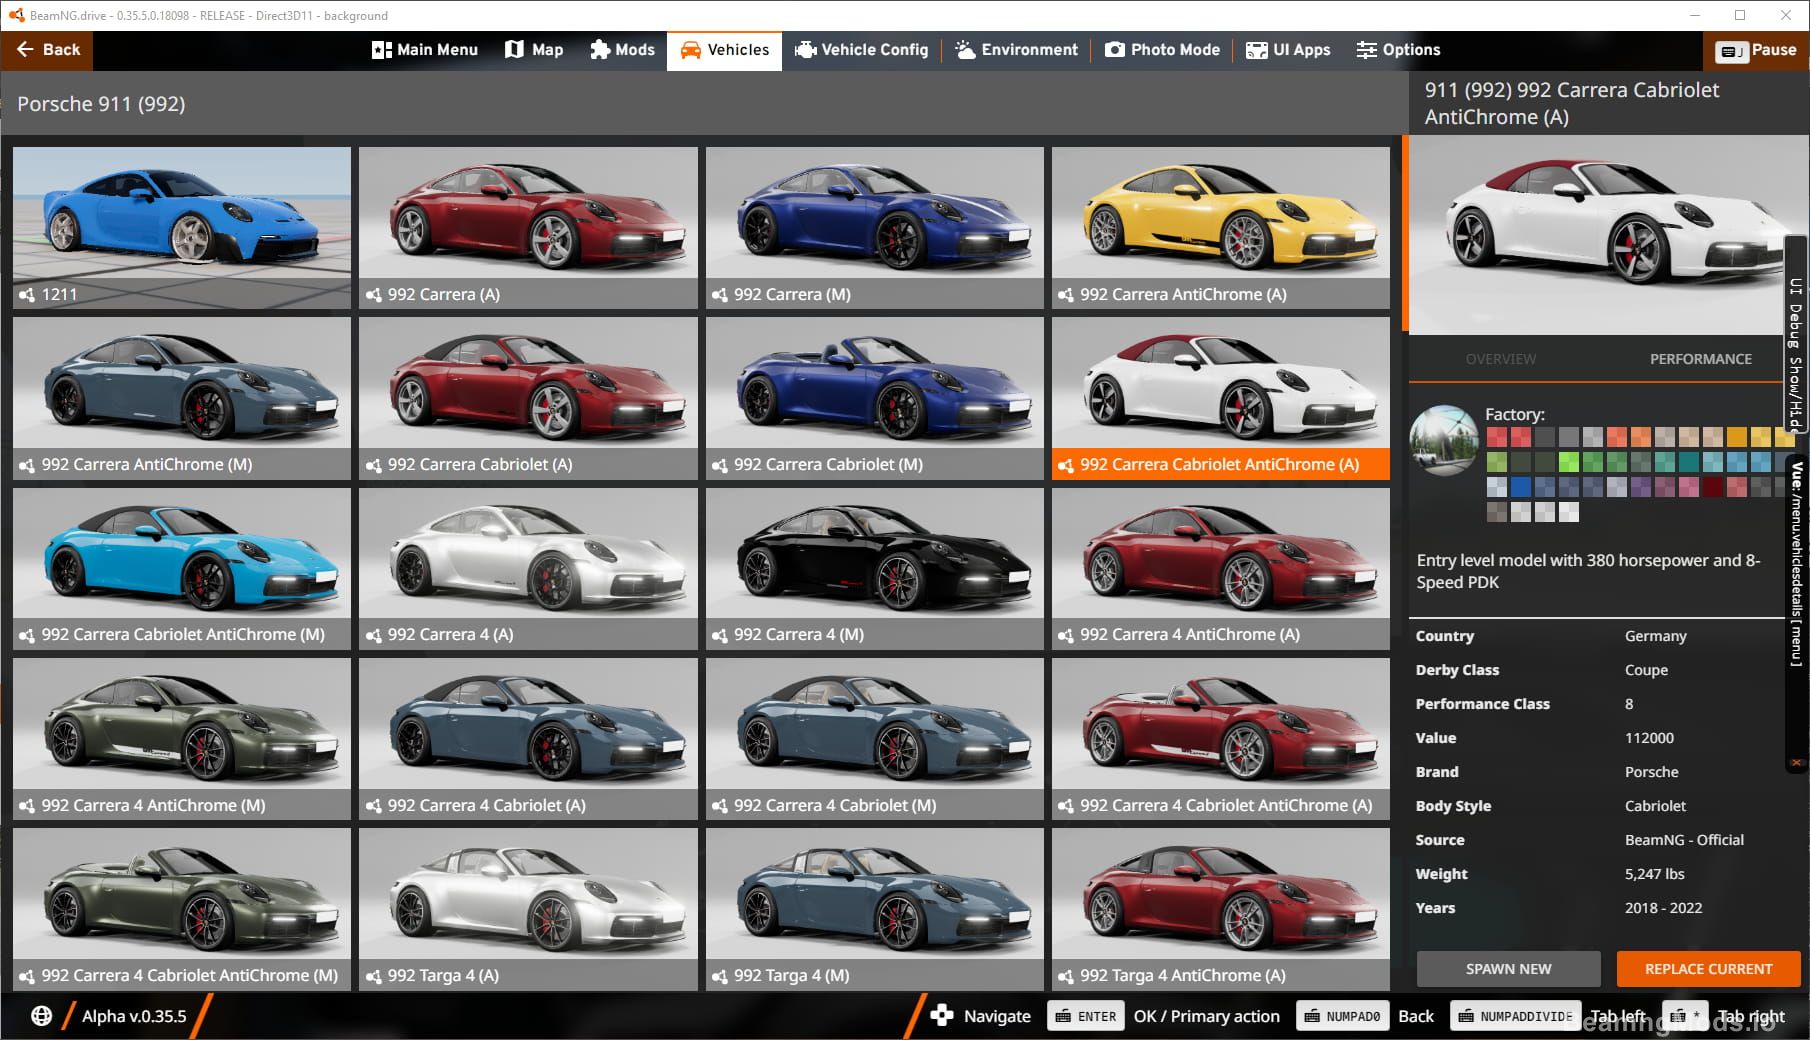Click the UI Apps windows icon
This screenshot has height=1040, width=1810.
tap(1256, 50)
